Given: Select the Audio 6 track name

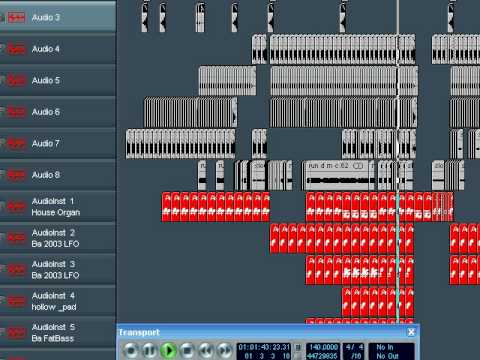Looking at the screenshot, I should [x=46, y=112].
